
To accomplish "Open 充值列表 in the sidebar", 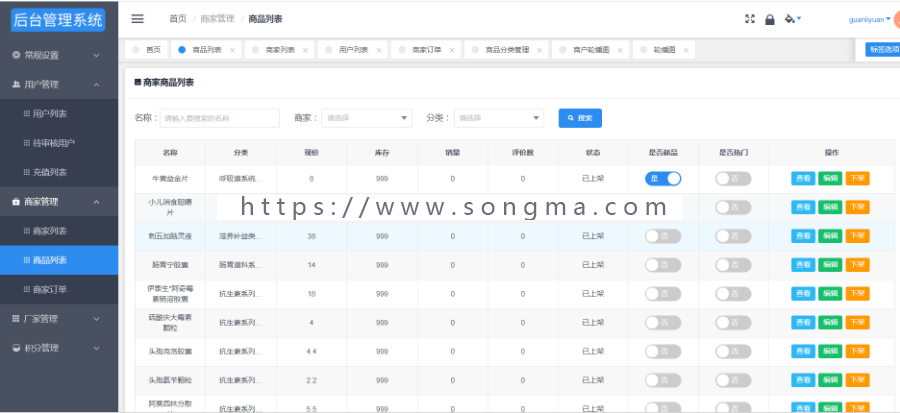I will click(x=59, y=173).
